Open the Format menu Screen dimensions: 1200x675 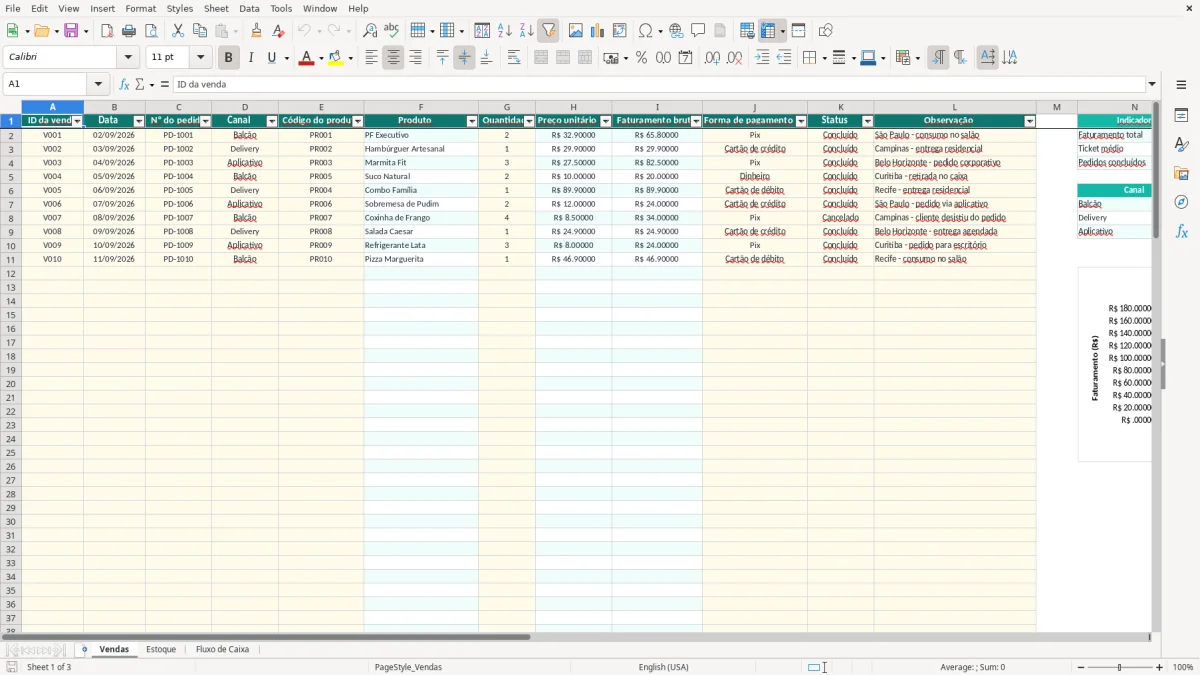[141, 8]
